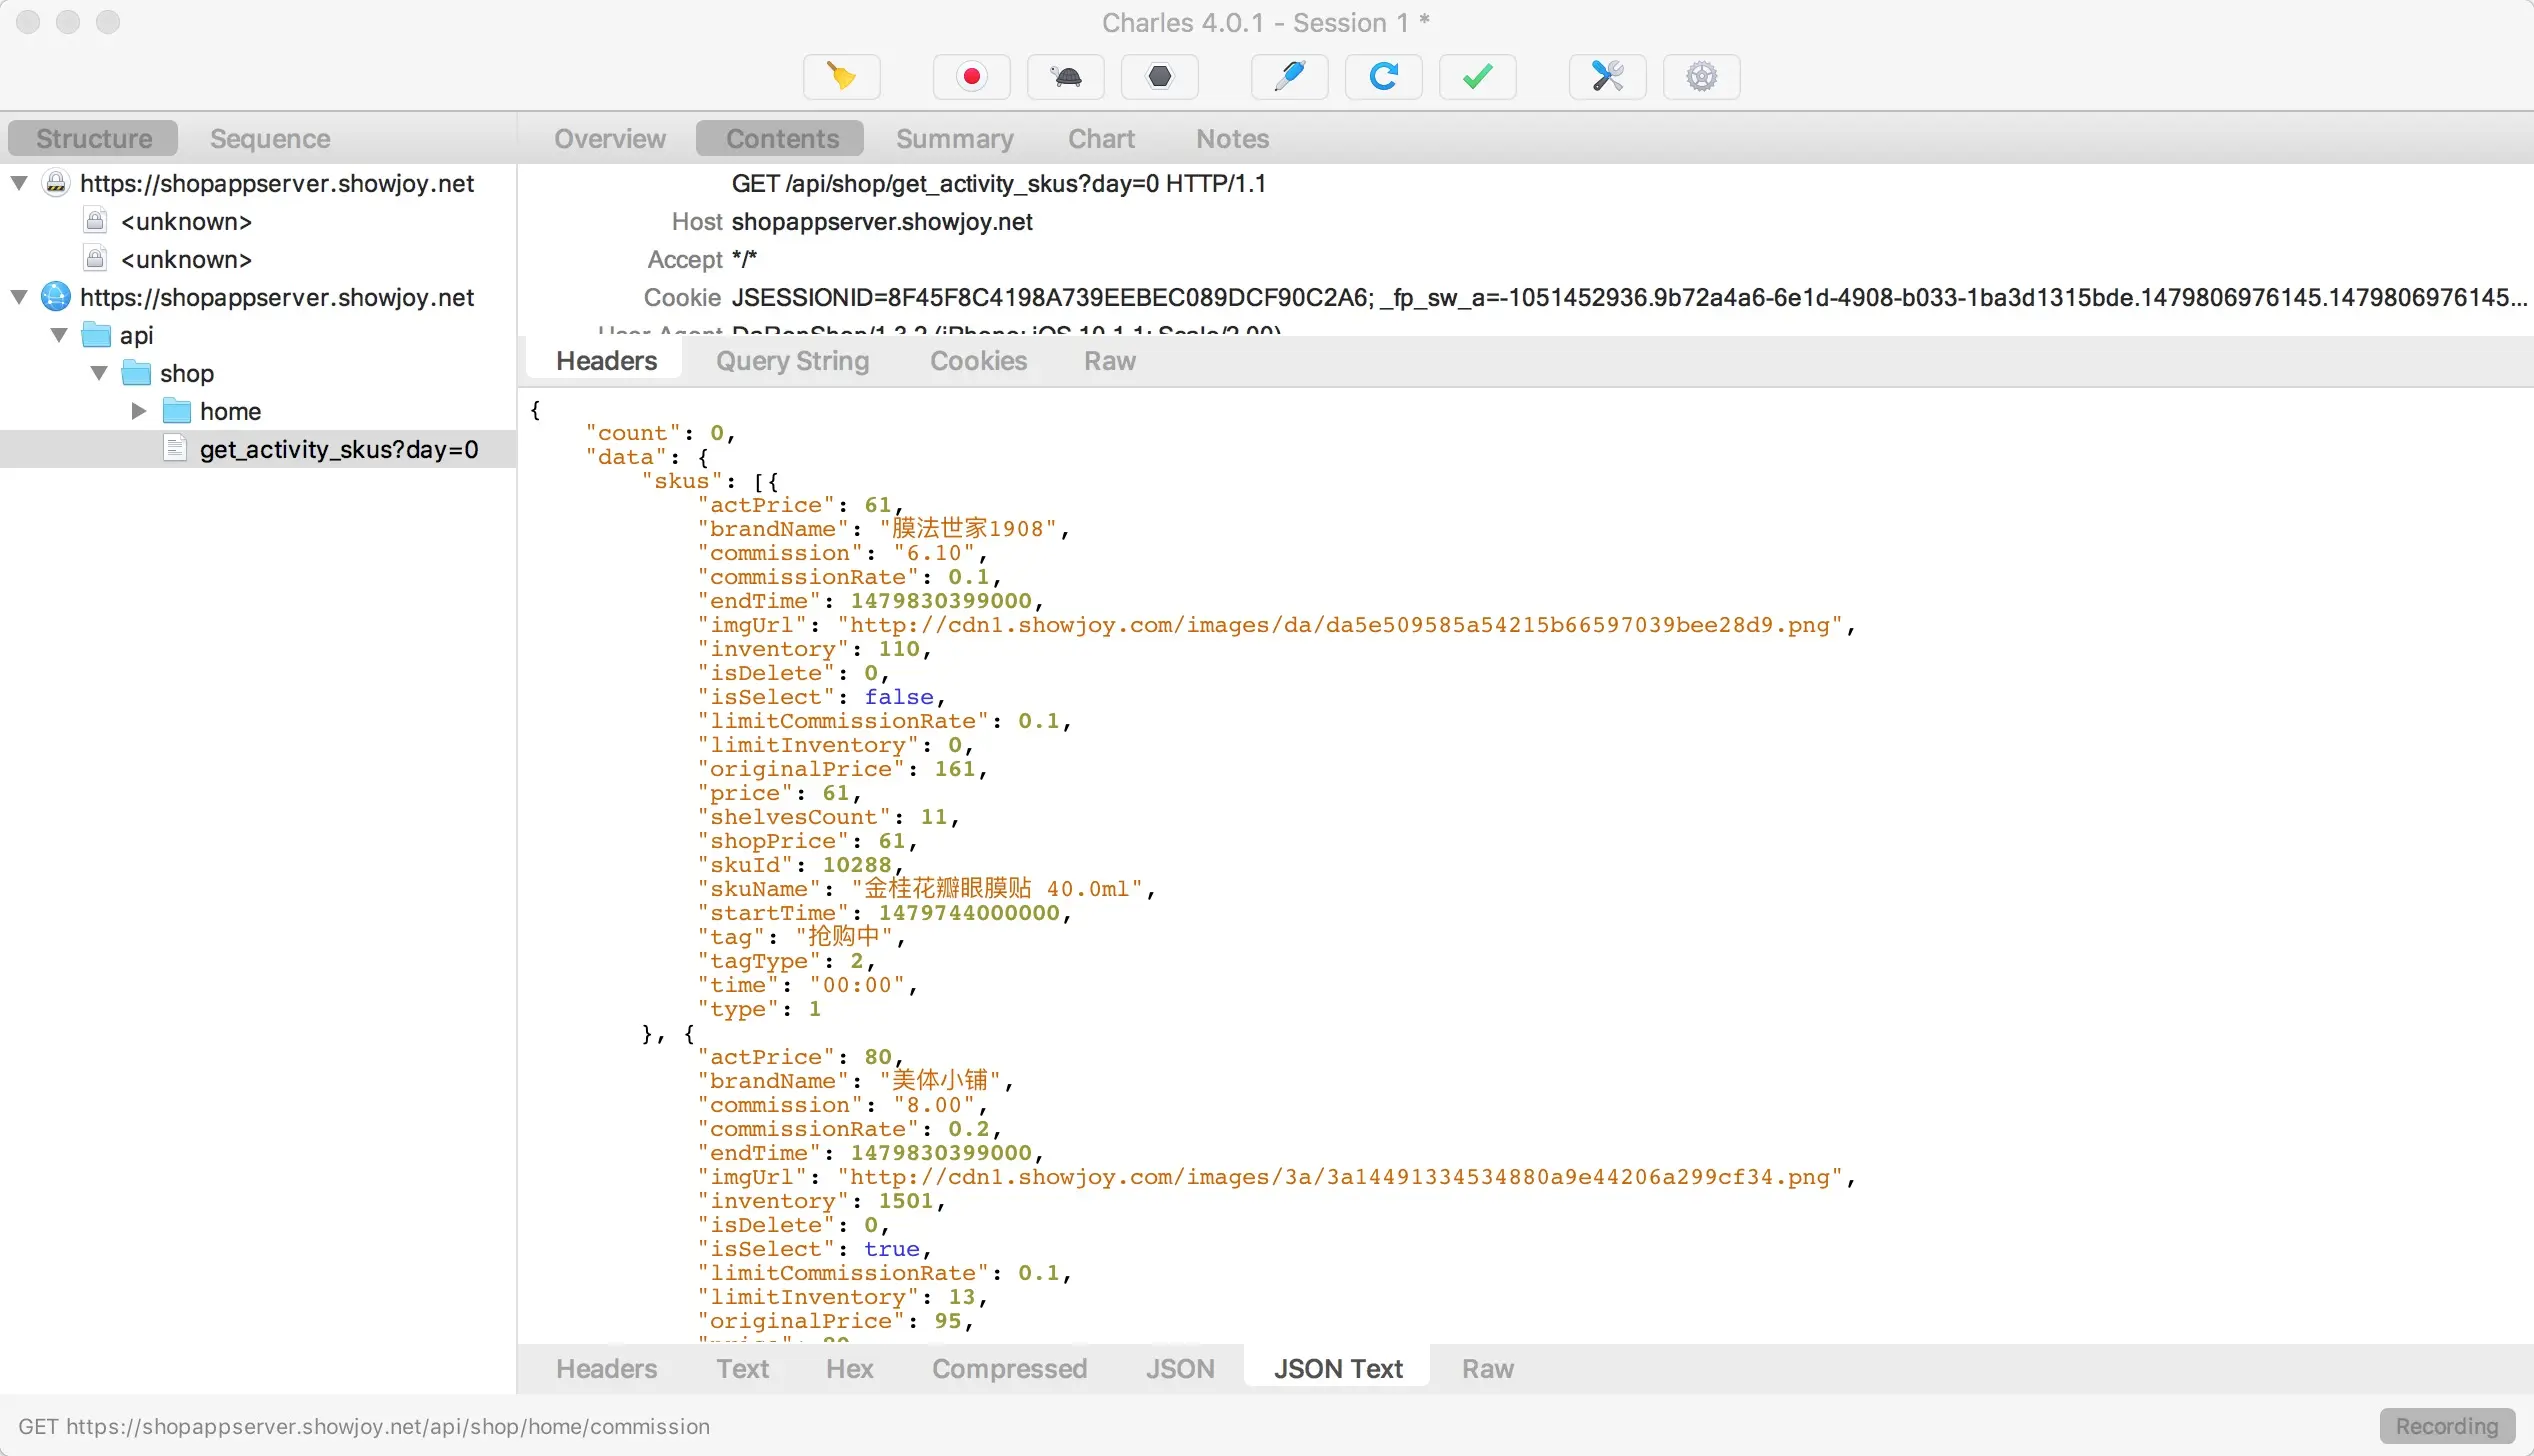This screenshot has height=1456, width=2534.
Task: Open the Summary tab
Action: [x=954, y=138]
